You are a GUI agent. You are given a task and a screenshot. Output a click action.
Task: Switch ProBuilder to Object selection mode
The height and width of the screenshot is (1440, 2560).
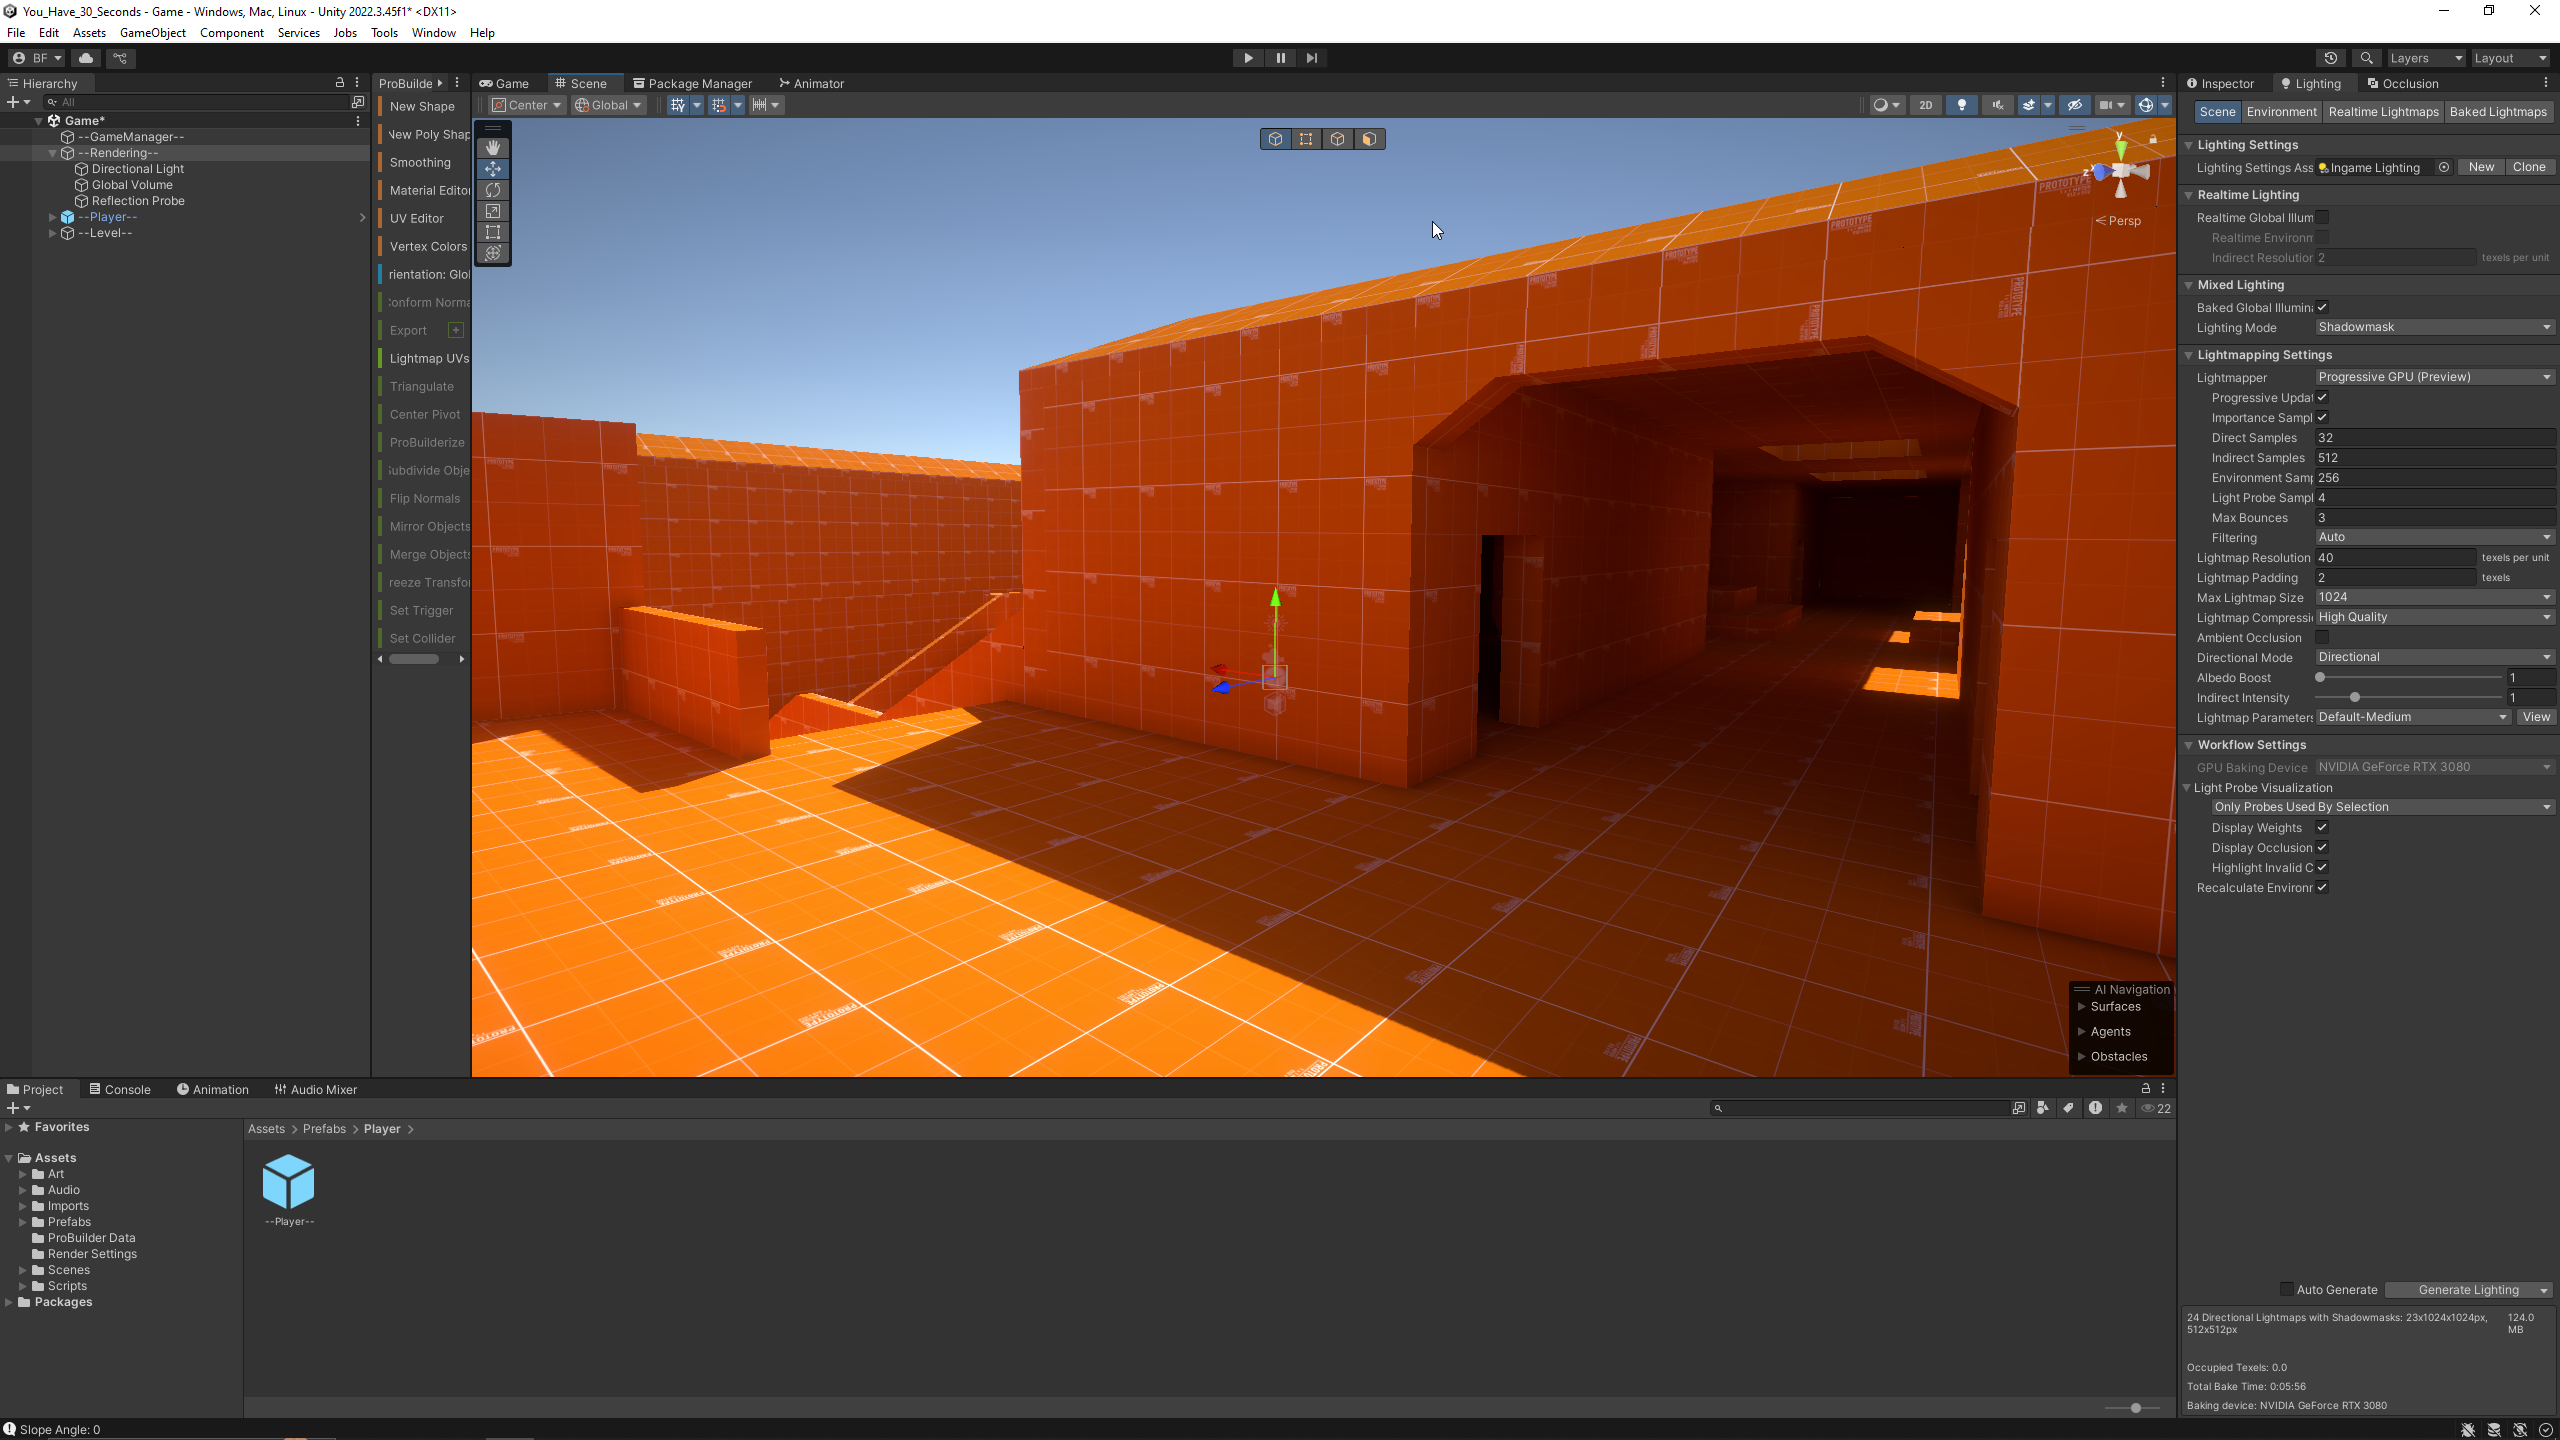click(1275, 139)
